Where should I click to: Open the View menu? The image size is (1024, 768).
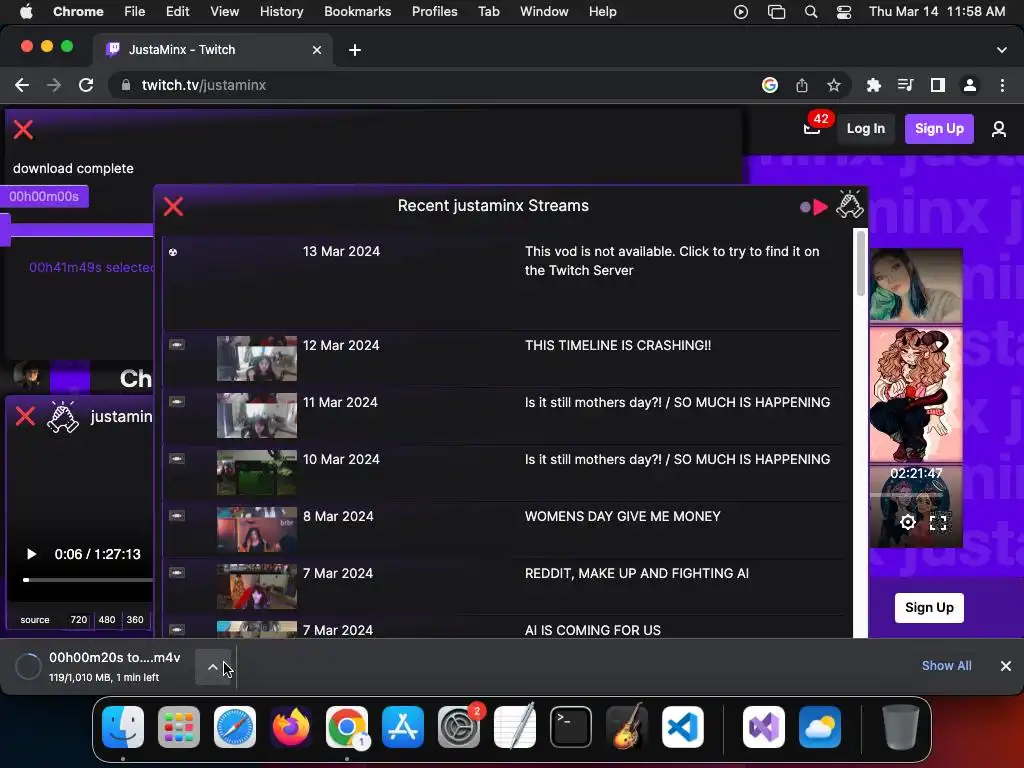(224, 12)
